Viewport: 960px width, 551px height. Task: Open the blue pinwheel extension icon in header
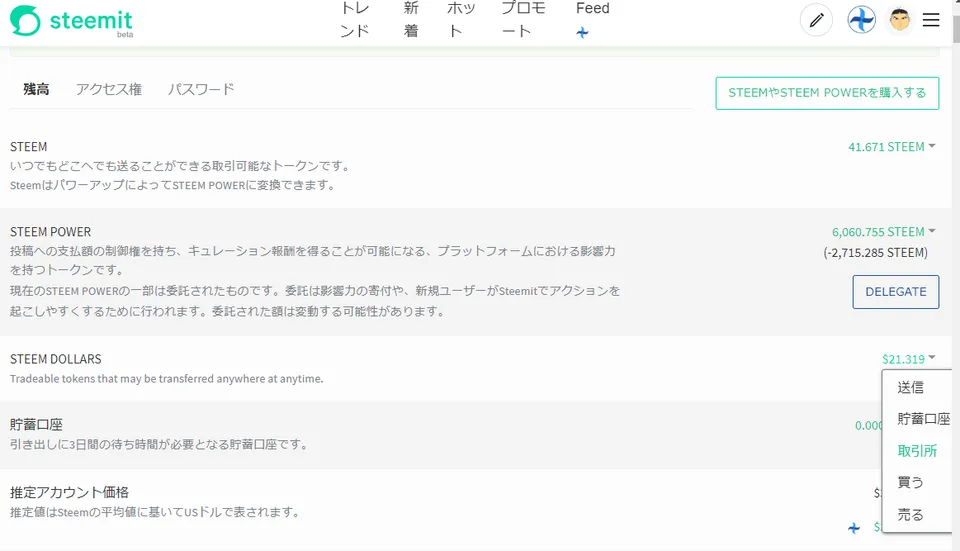[x=861, y=20]
